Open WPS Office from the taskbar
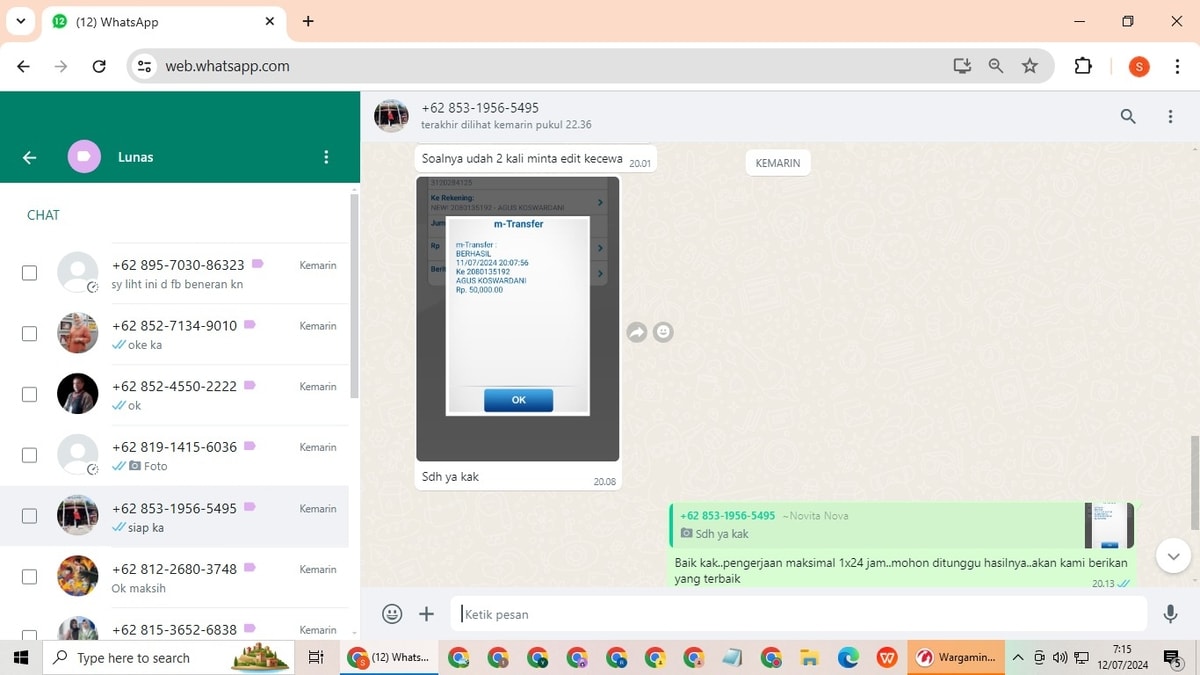 (887, 658)
